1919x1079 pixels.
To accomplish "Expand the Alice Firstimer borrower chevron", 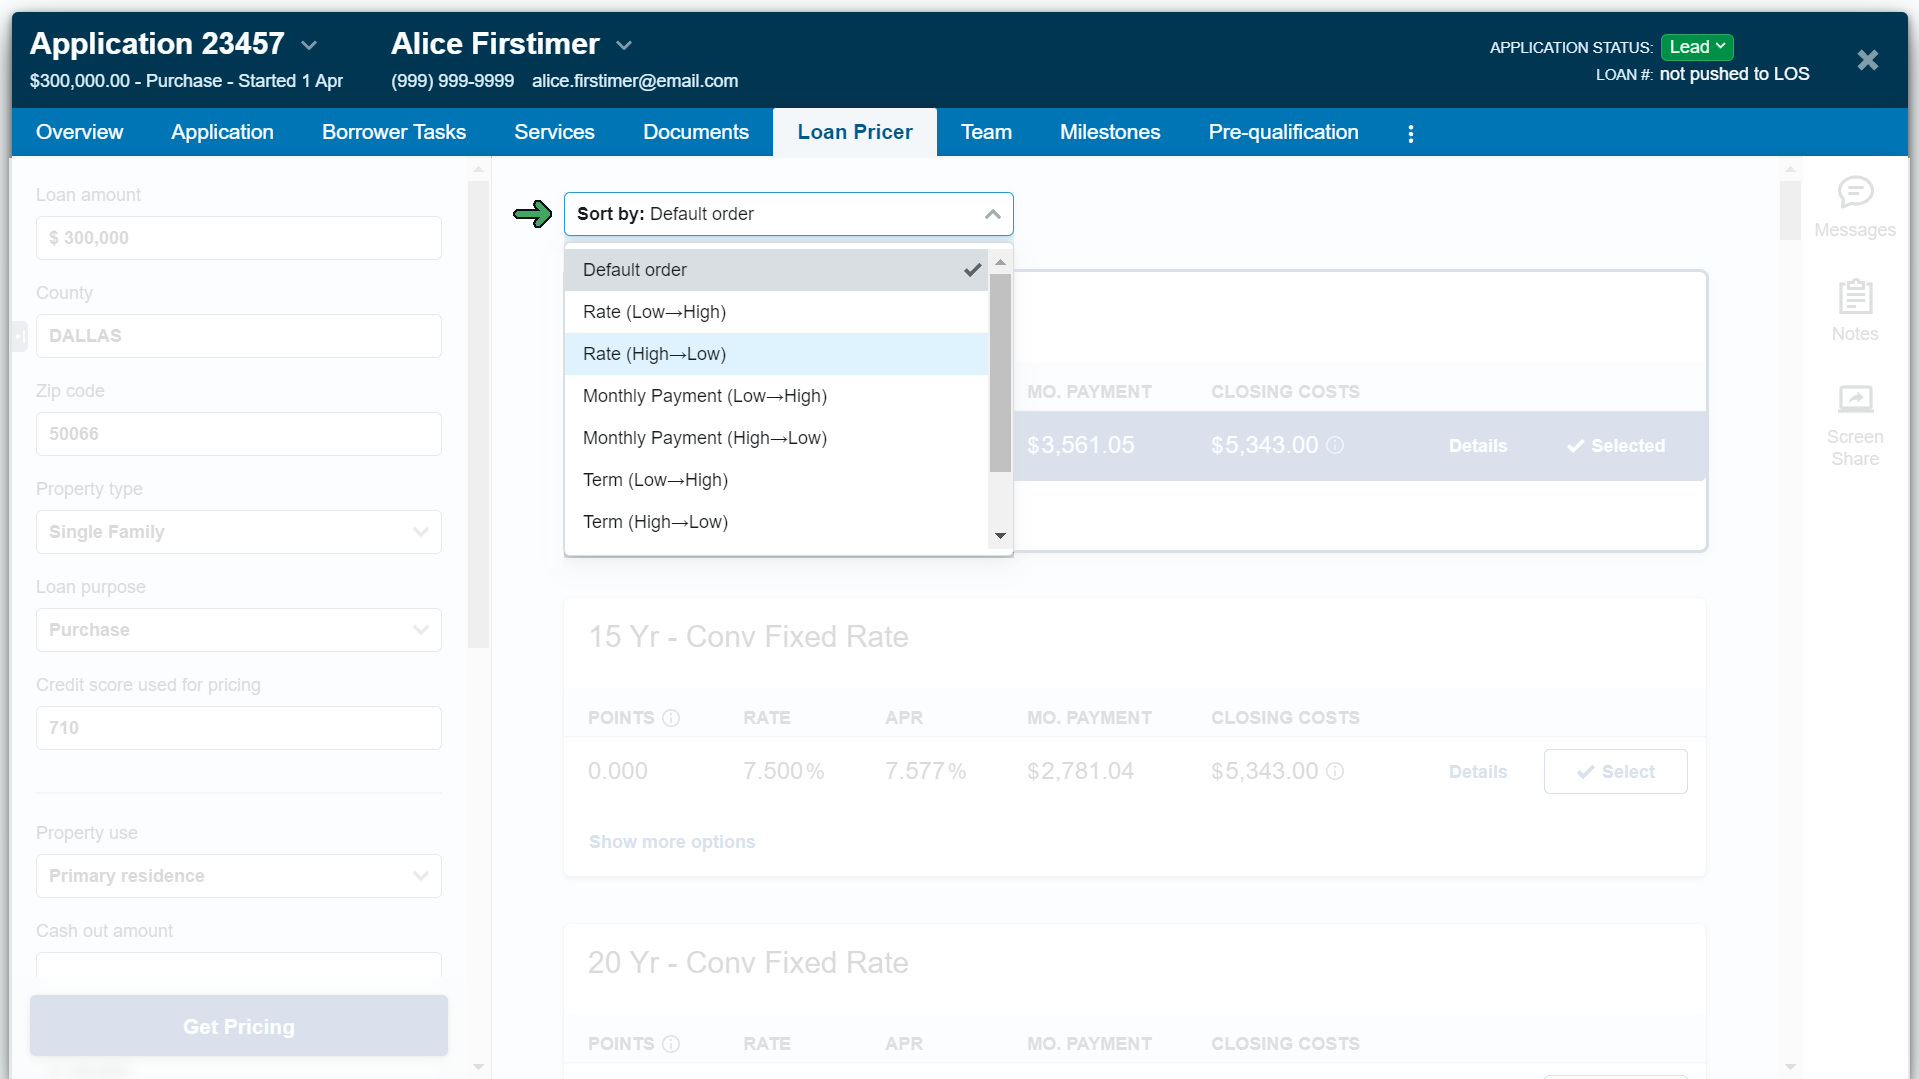I will pyautogui.click(x=624, y=46).
